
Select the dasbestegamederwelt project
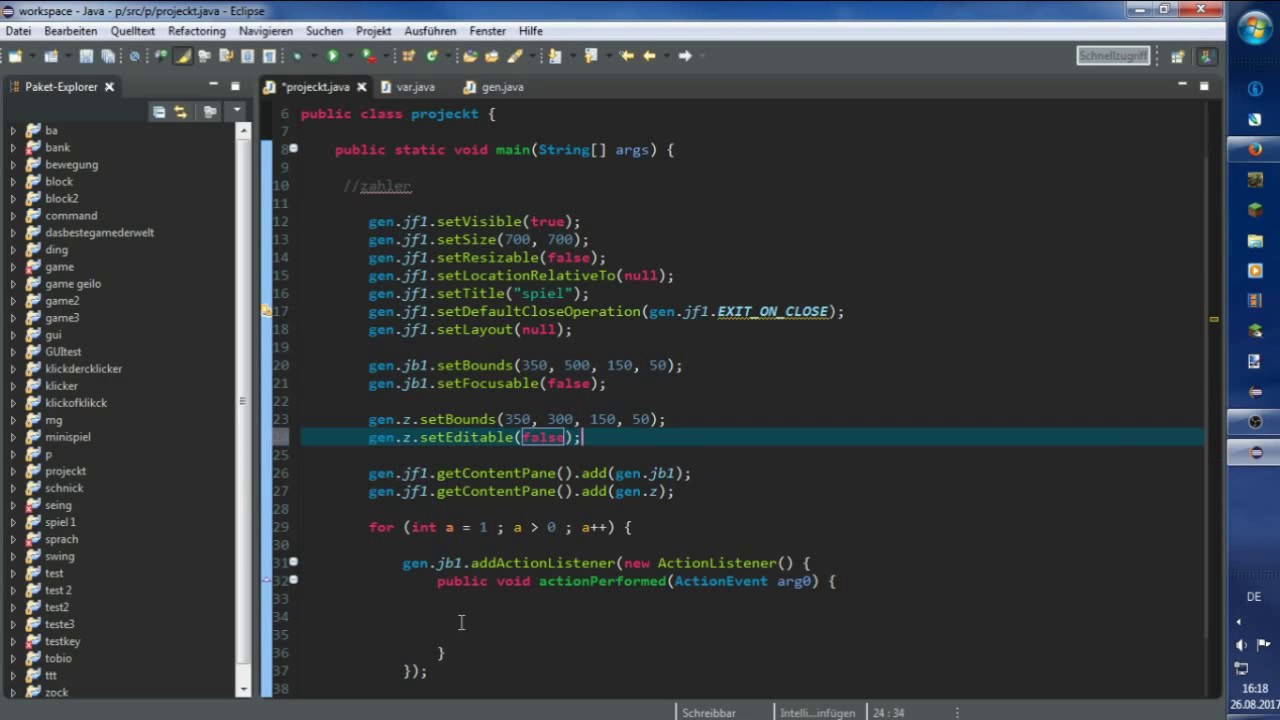(99, 232)
